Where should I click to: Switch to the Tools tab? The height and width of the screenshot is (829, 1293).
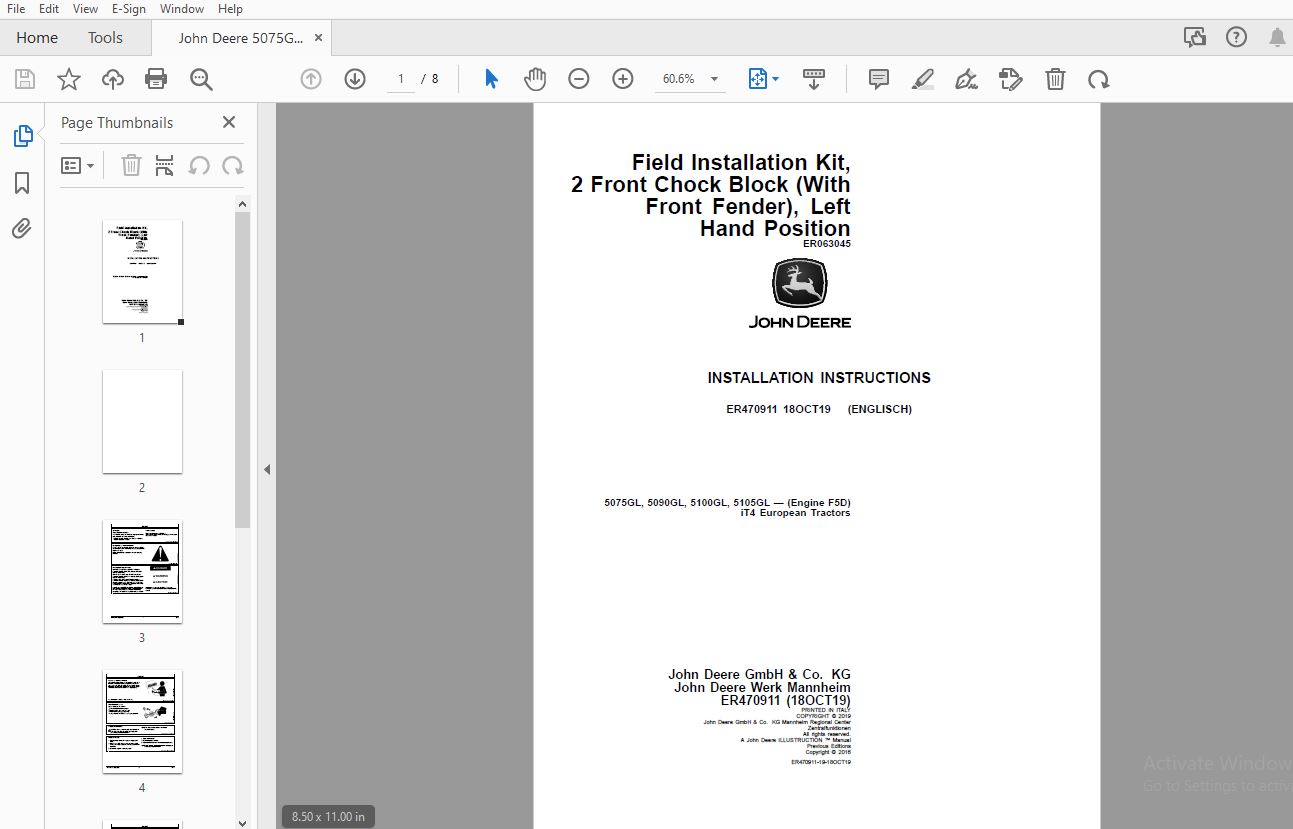105,38
